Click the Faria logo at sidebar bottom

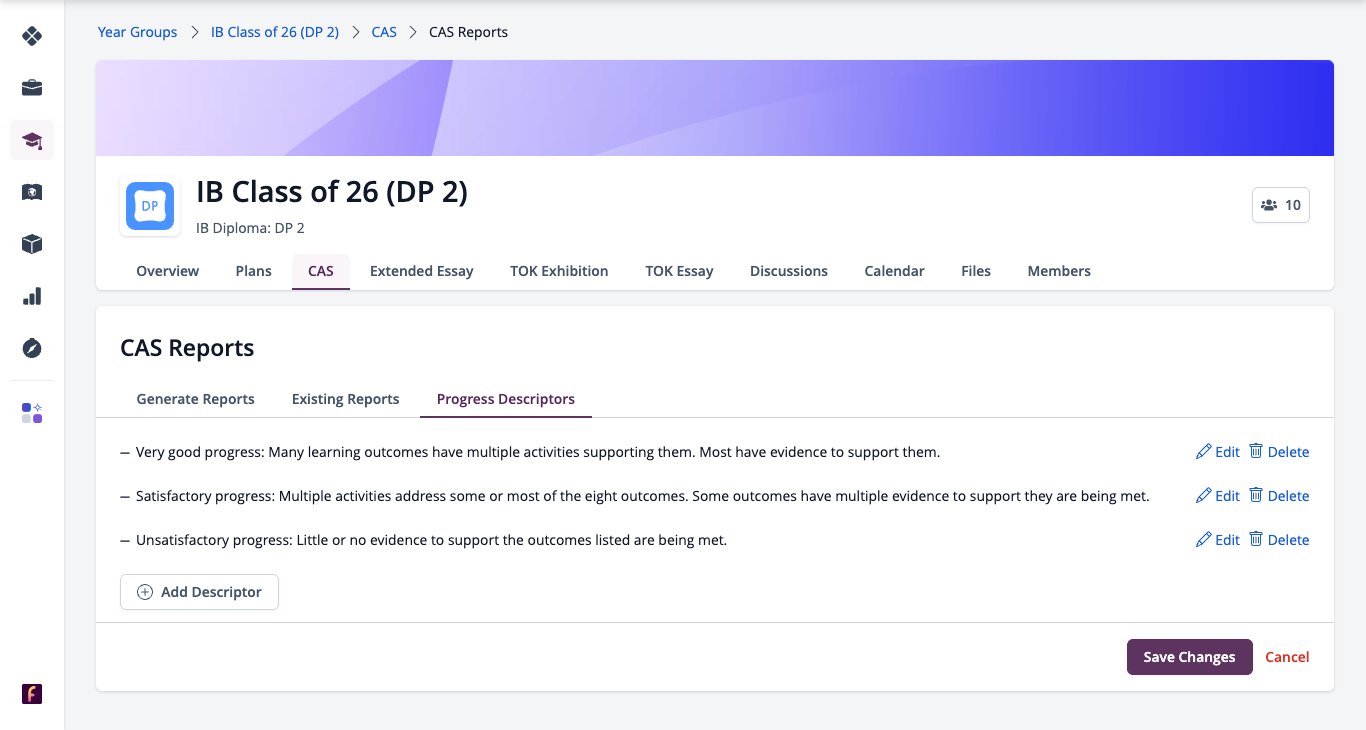(x=32, y=694)
